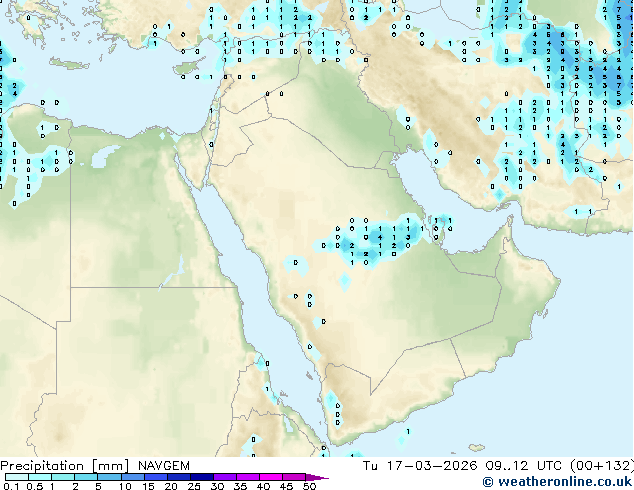The height and width of the screenshot is (490, 634).
Task: Click the 40–45 mm bright magenta swatch
Action: (271, 477)
